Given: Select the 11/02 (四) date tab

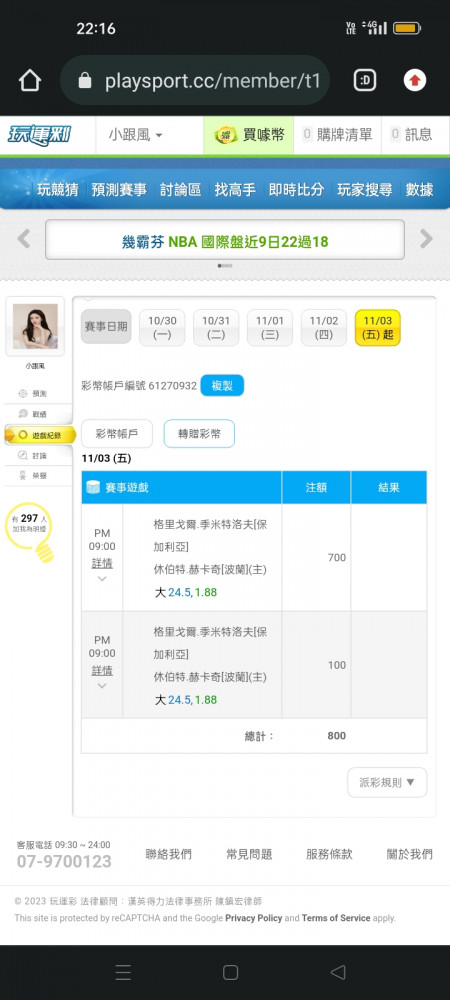Looking at the screenshot, I should [x=324, y=328].
